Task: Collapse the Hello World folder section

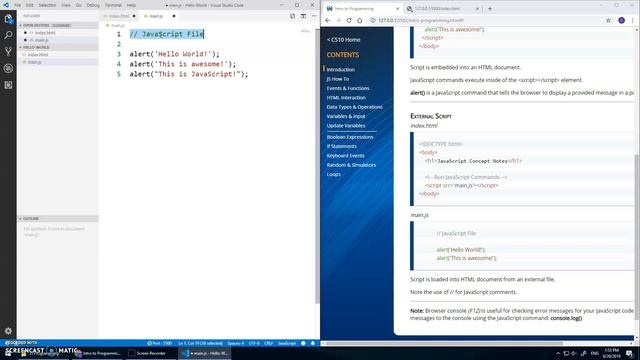Action: (58, 47)
